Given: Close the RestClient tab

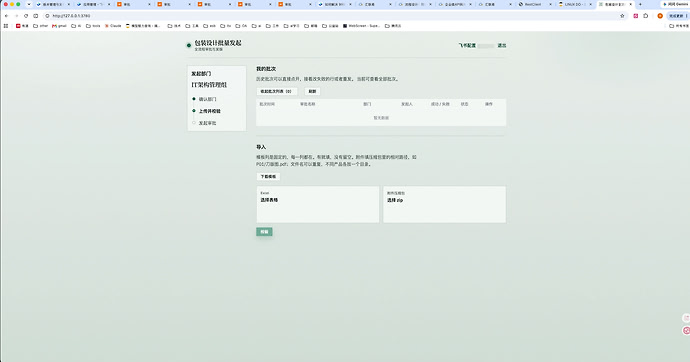Looking at the screenshot, I should pos(550,4).
